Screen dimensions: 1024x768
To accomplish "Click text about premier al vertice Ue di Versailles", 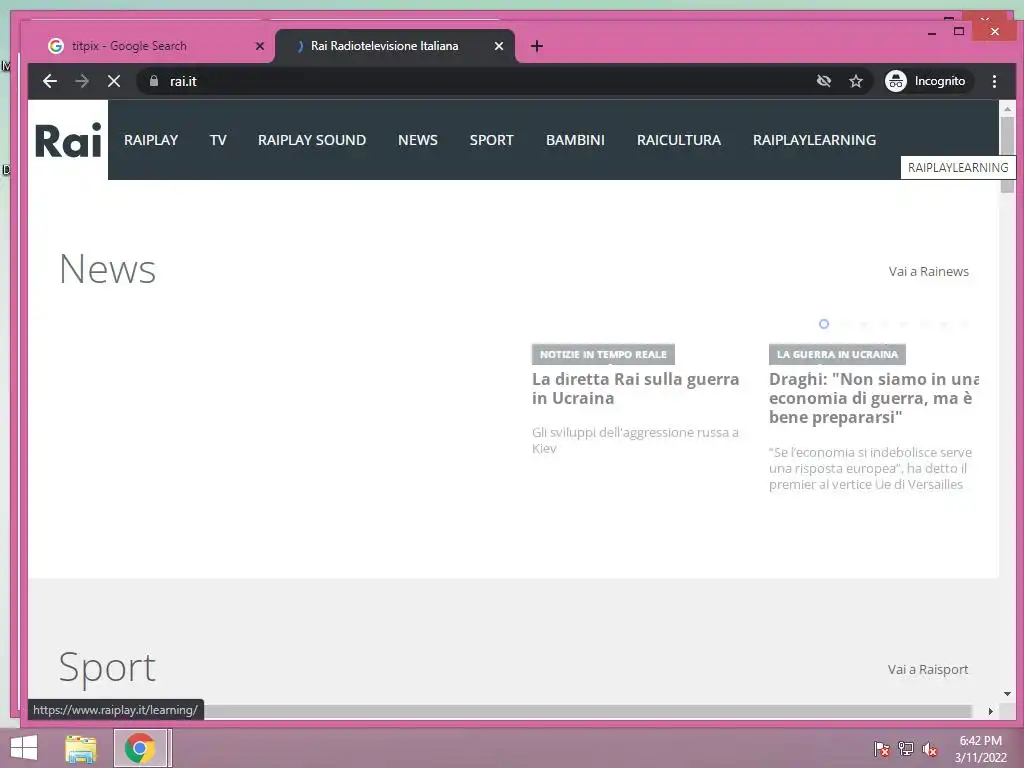I will click(x=871, y=468).
